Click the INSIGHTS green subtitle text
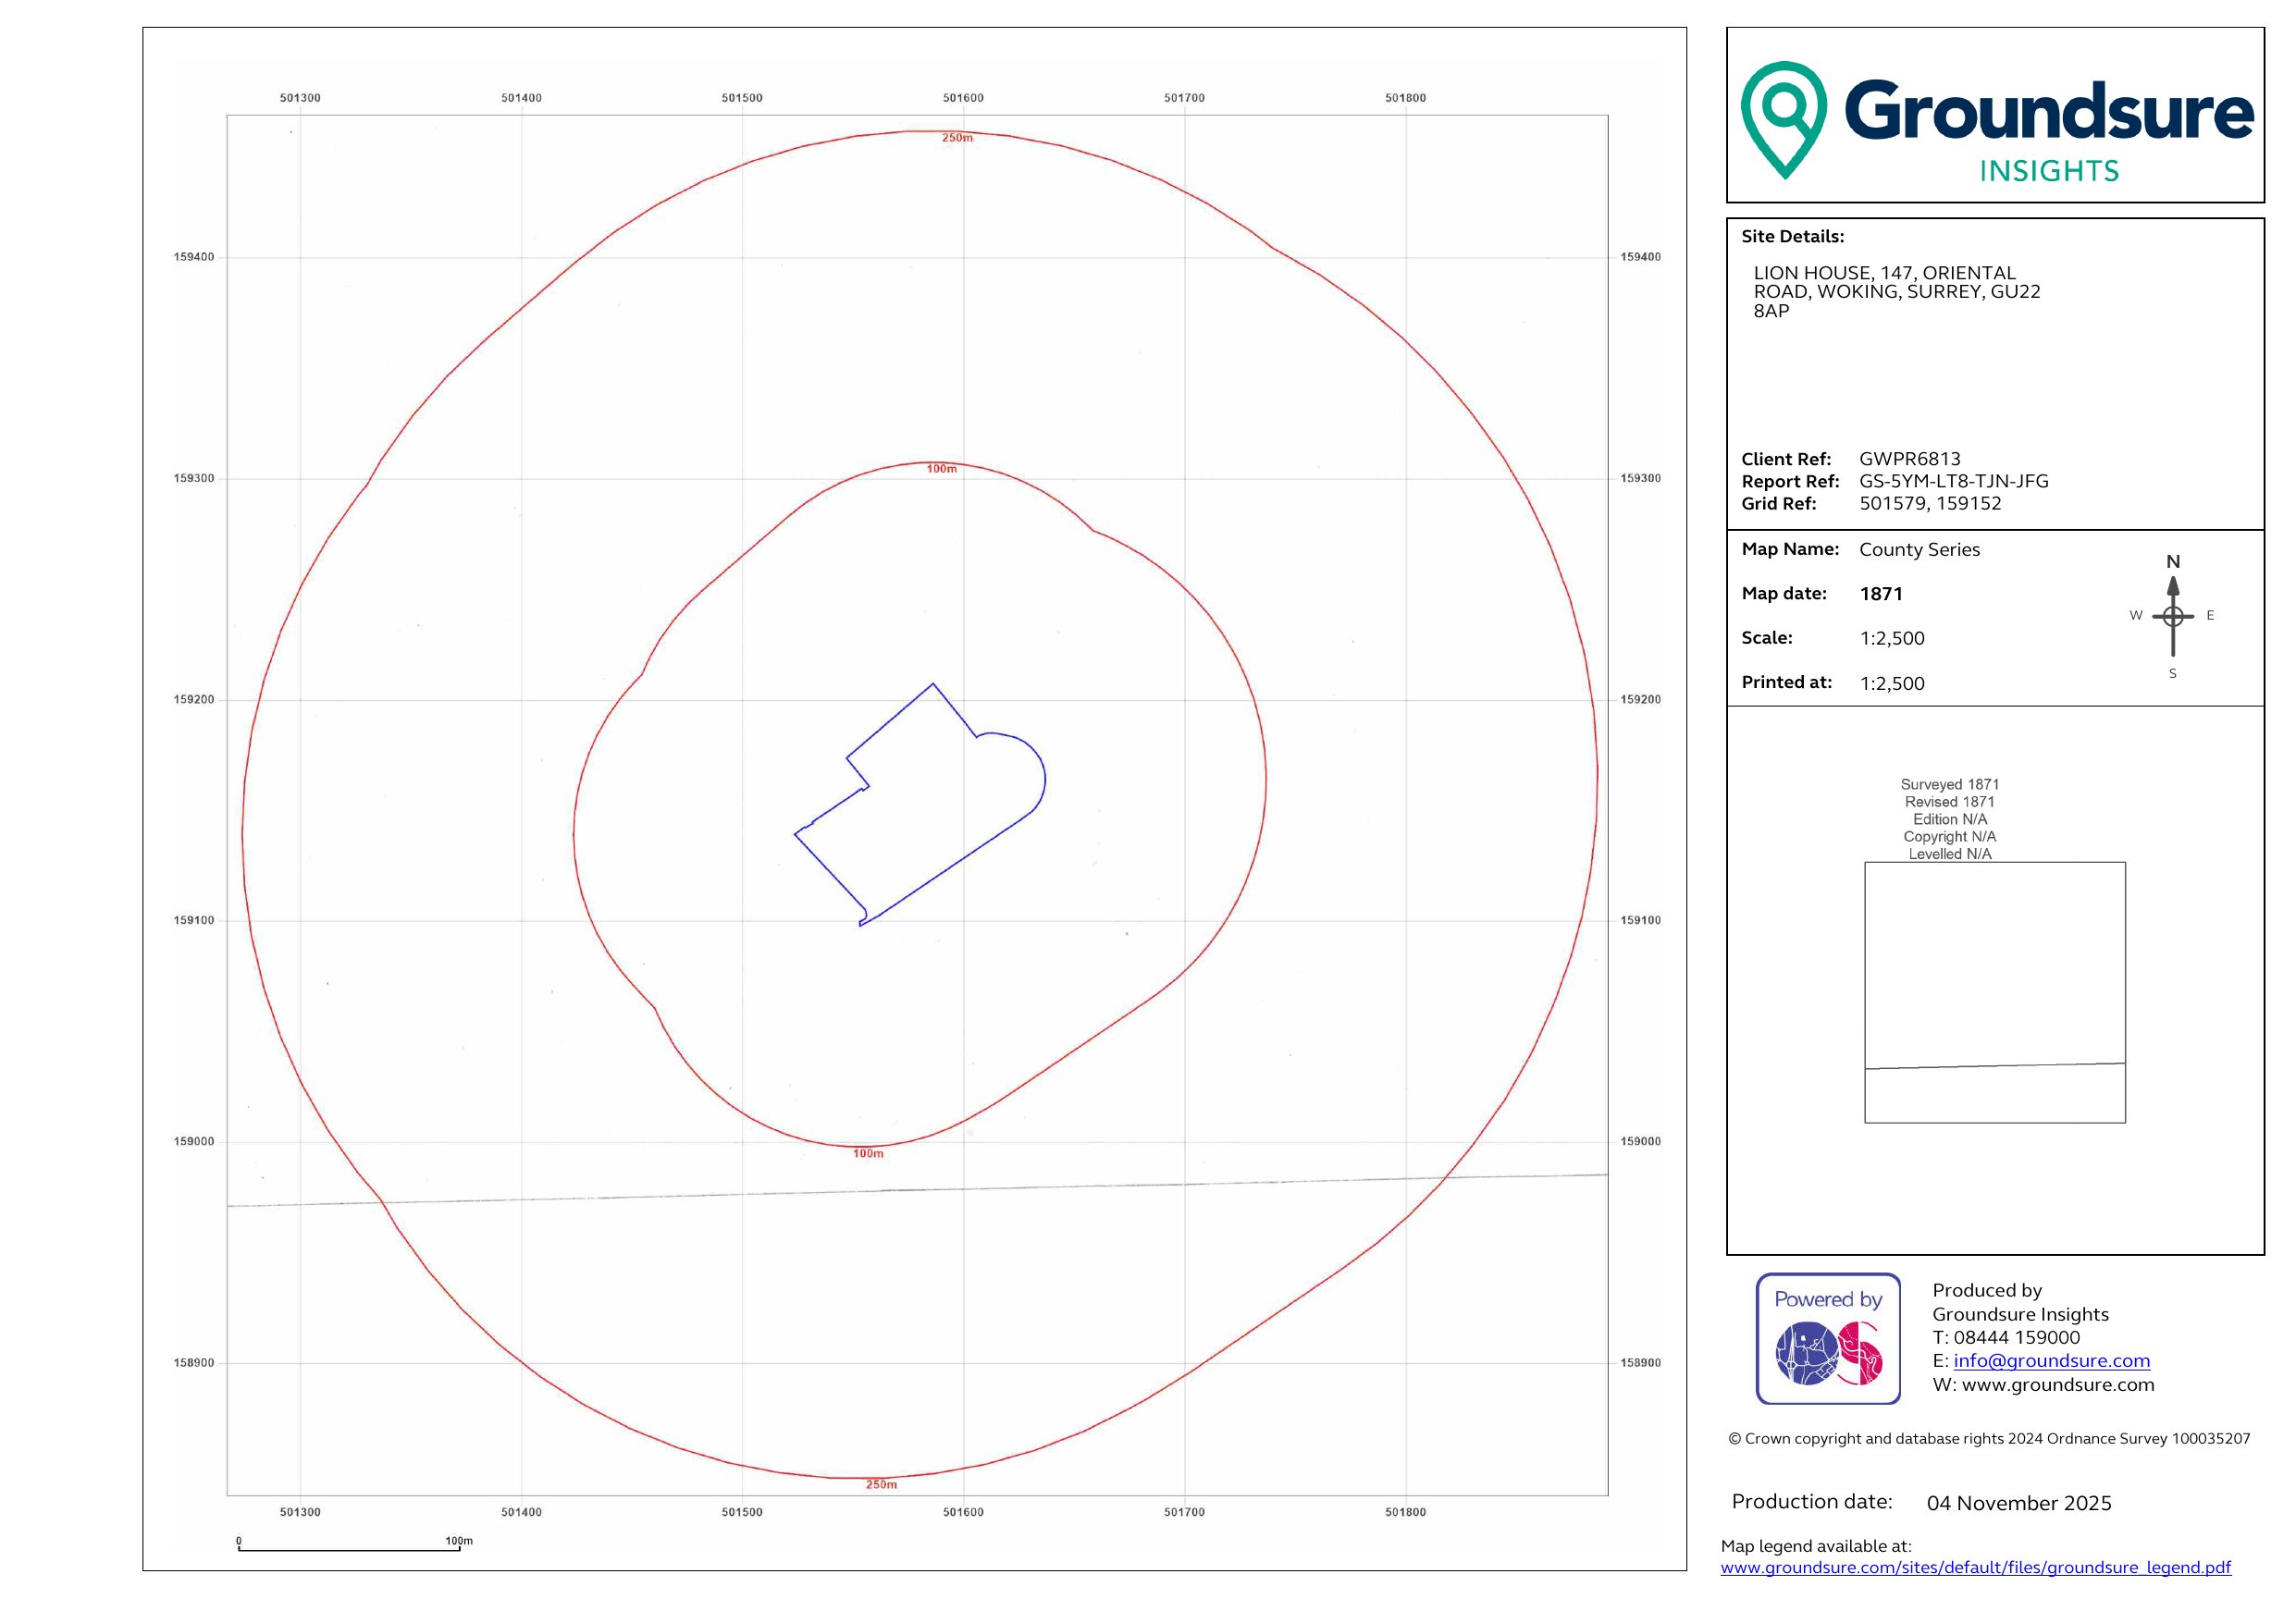The height and width of the screenshot is (1623, 2296). [2049, 171]
